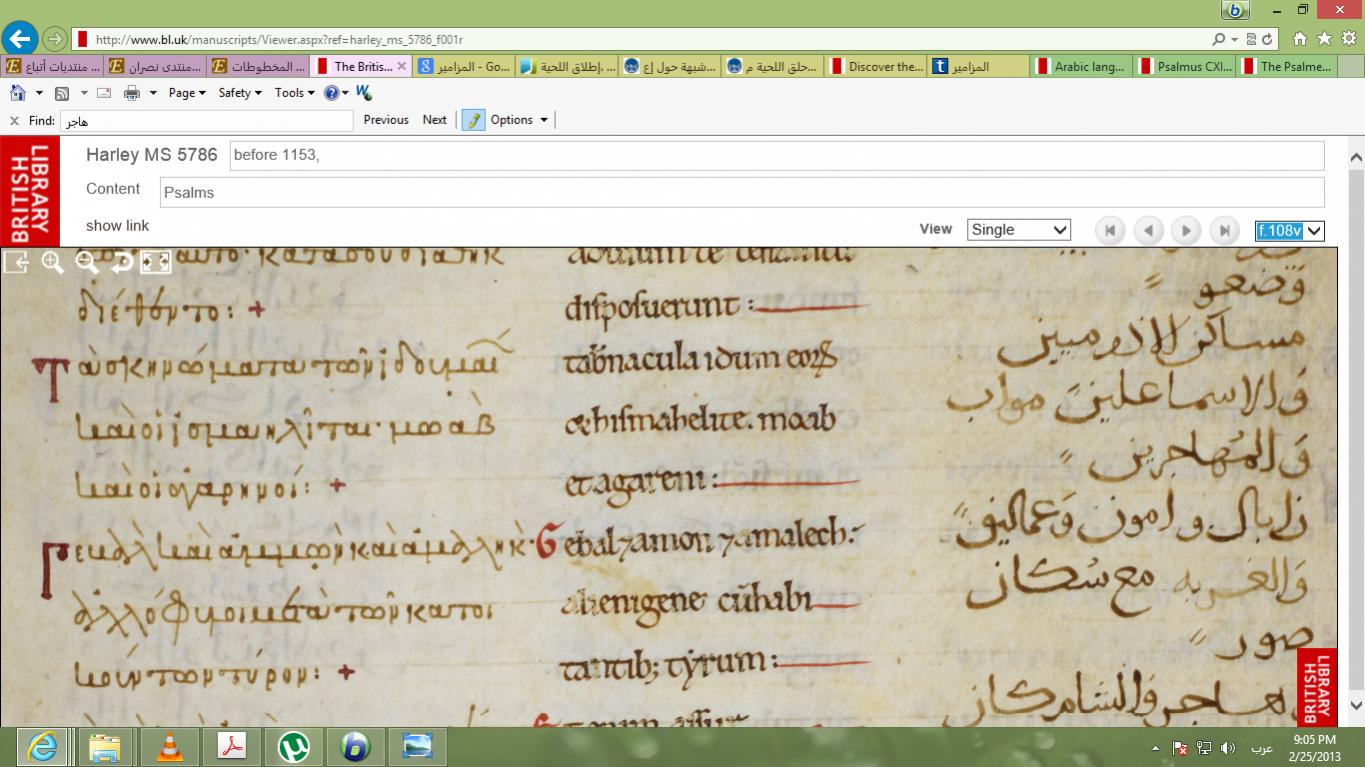Open the View mode Single dropdown
The width and height of the screenshot is (1365, 767).
[x=1018, y=230]
